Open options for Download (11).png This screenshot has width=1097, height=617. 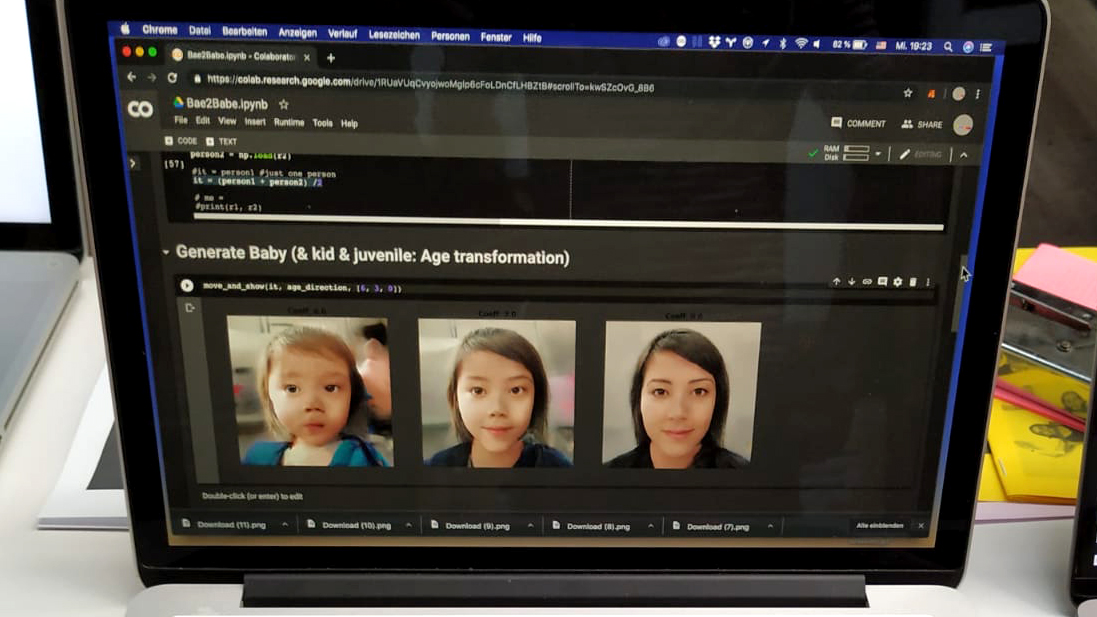pos(285,525)
